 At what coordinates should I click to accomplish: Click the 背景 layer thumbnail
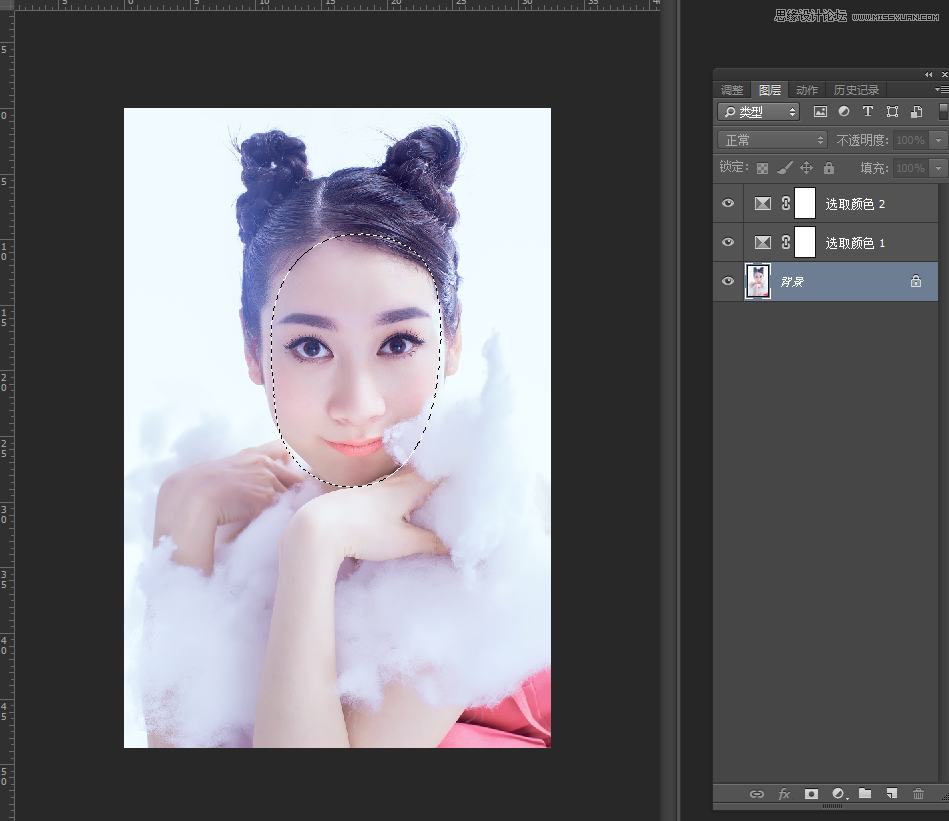(x=758, y=282)
